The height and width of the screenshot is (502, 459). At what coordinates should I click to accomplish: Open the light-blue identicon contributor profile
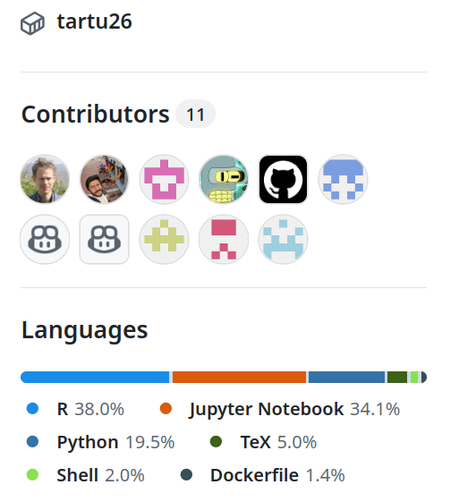(x=283, y=239)
